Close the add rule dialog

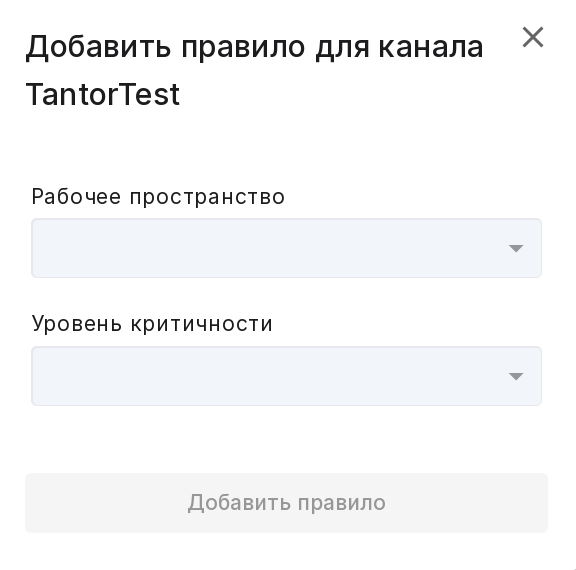533,37
